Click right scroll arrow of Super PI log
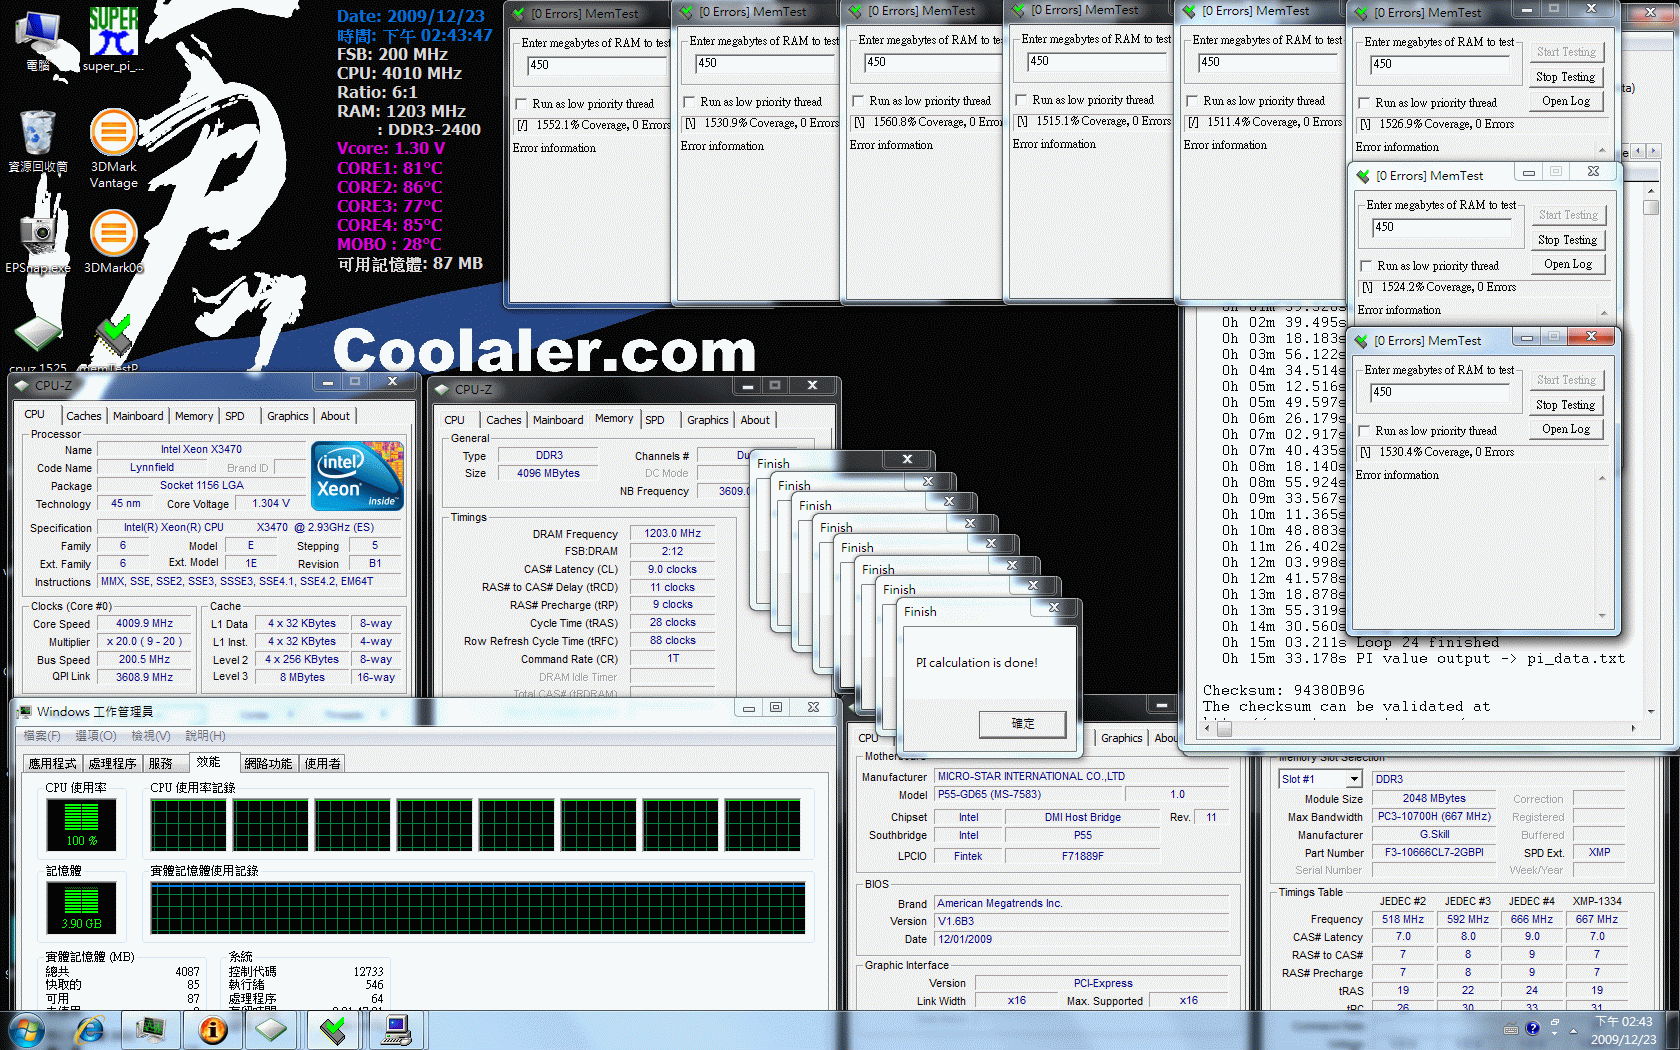The image size is (1680, 1050). [x=1633, y=728]
